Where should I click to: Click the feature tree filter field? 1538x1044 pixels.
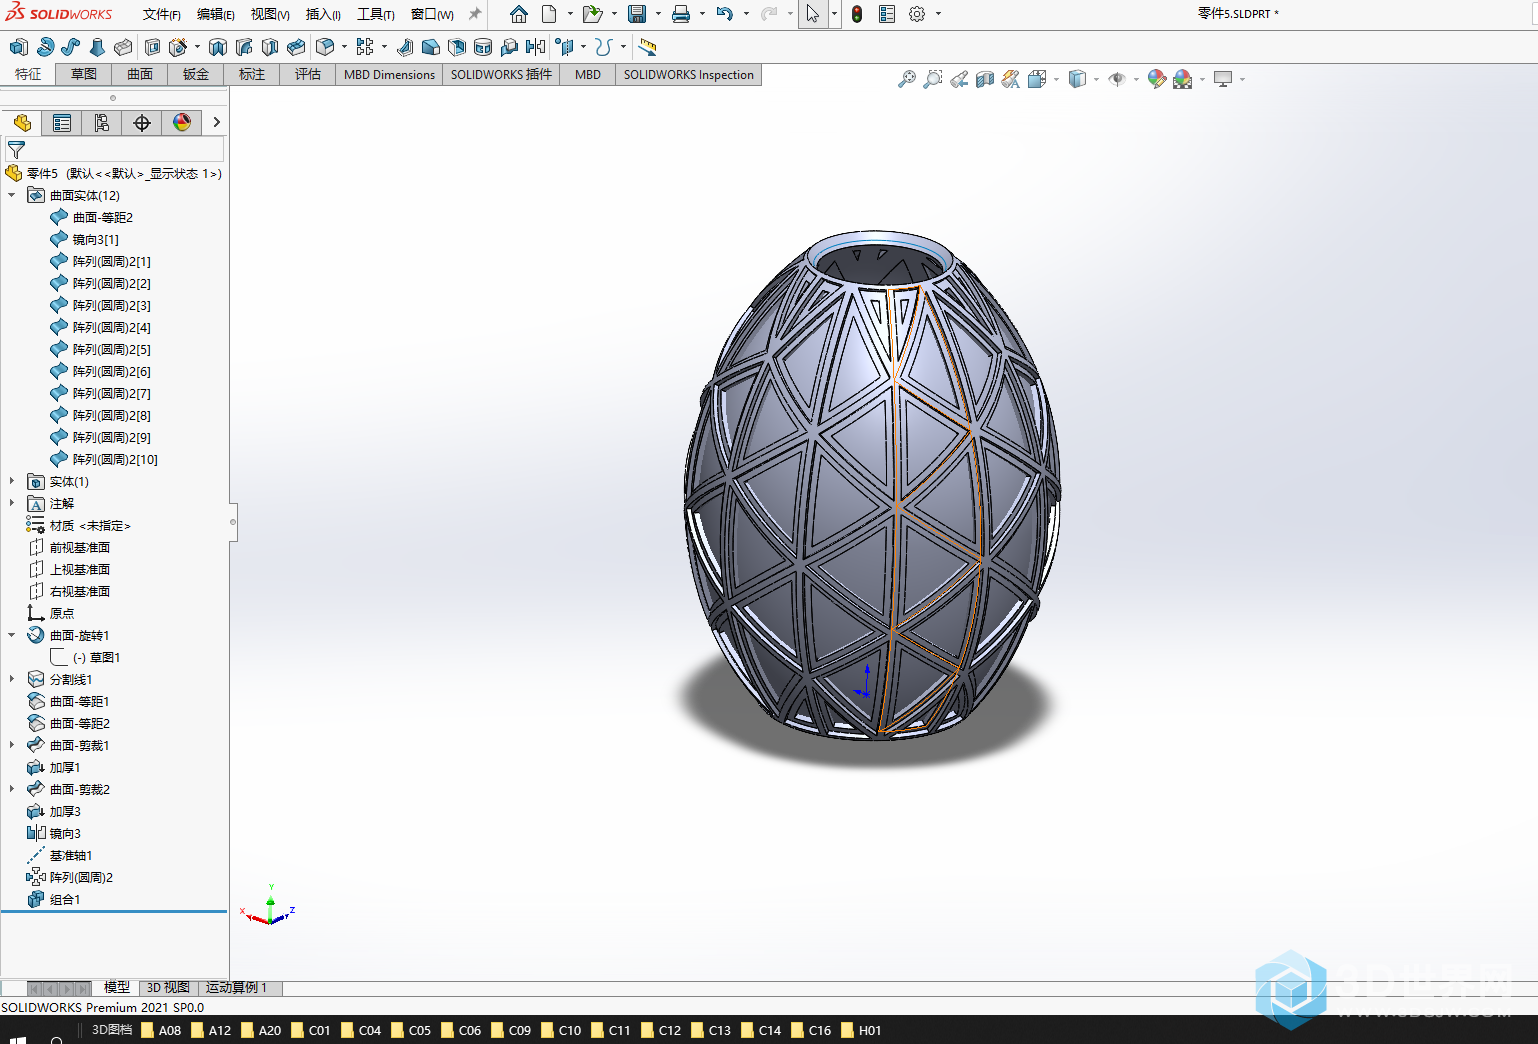click(x=115, y=150)
